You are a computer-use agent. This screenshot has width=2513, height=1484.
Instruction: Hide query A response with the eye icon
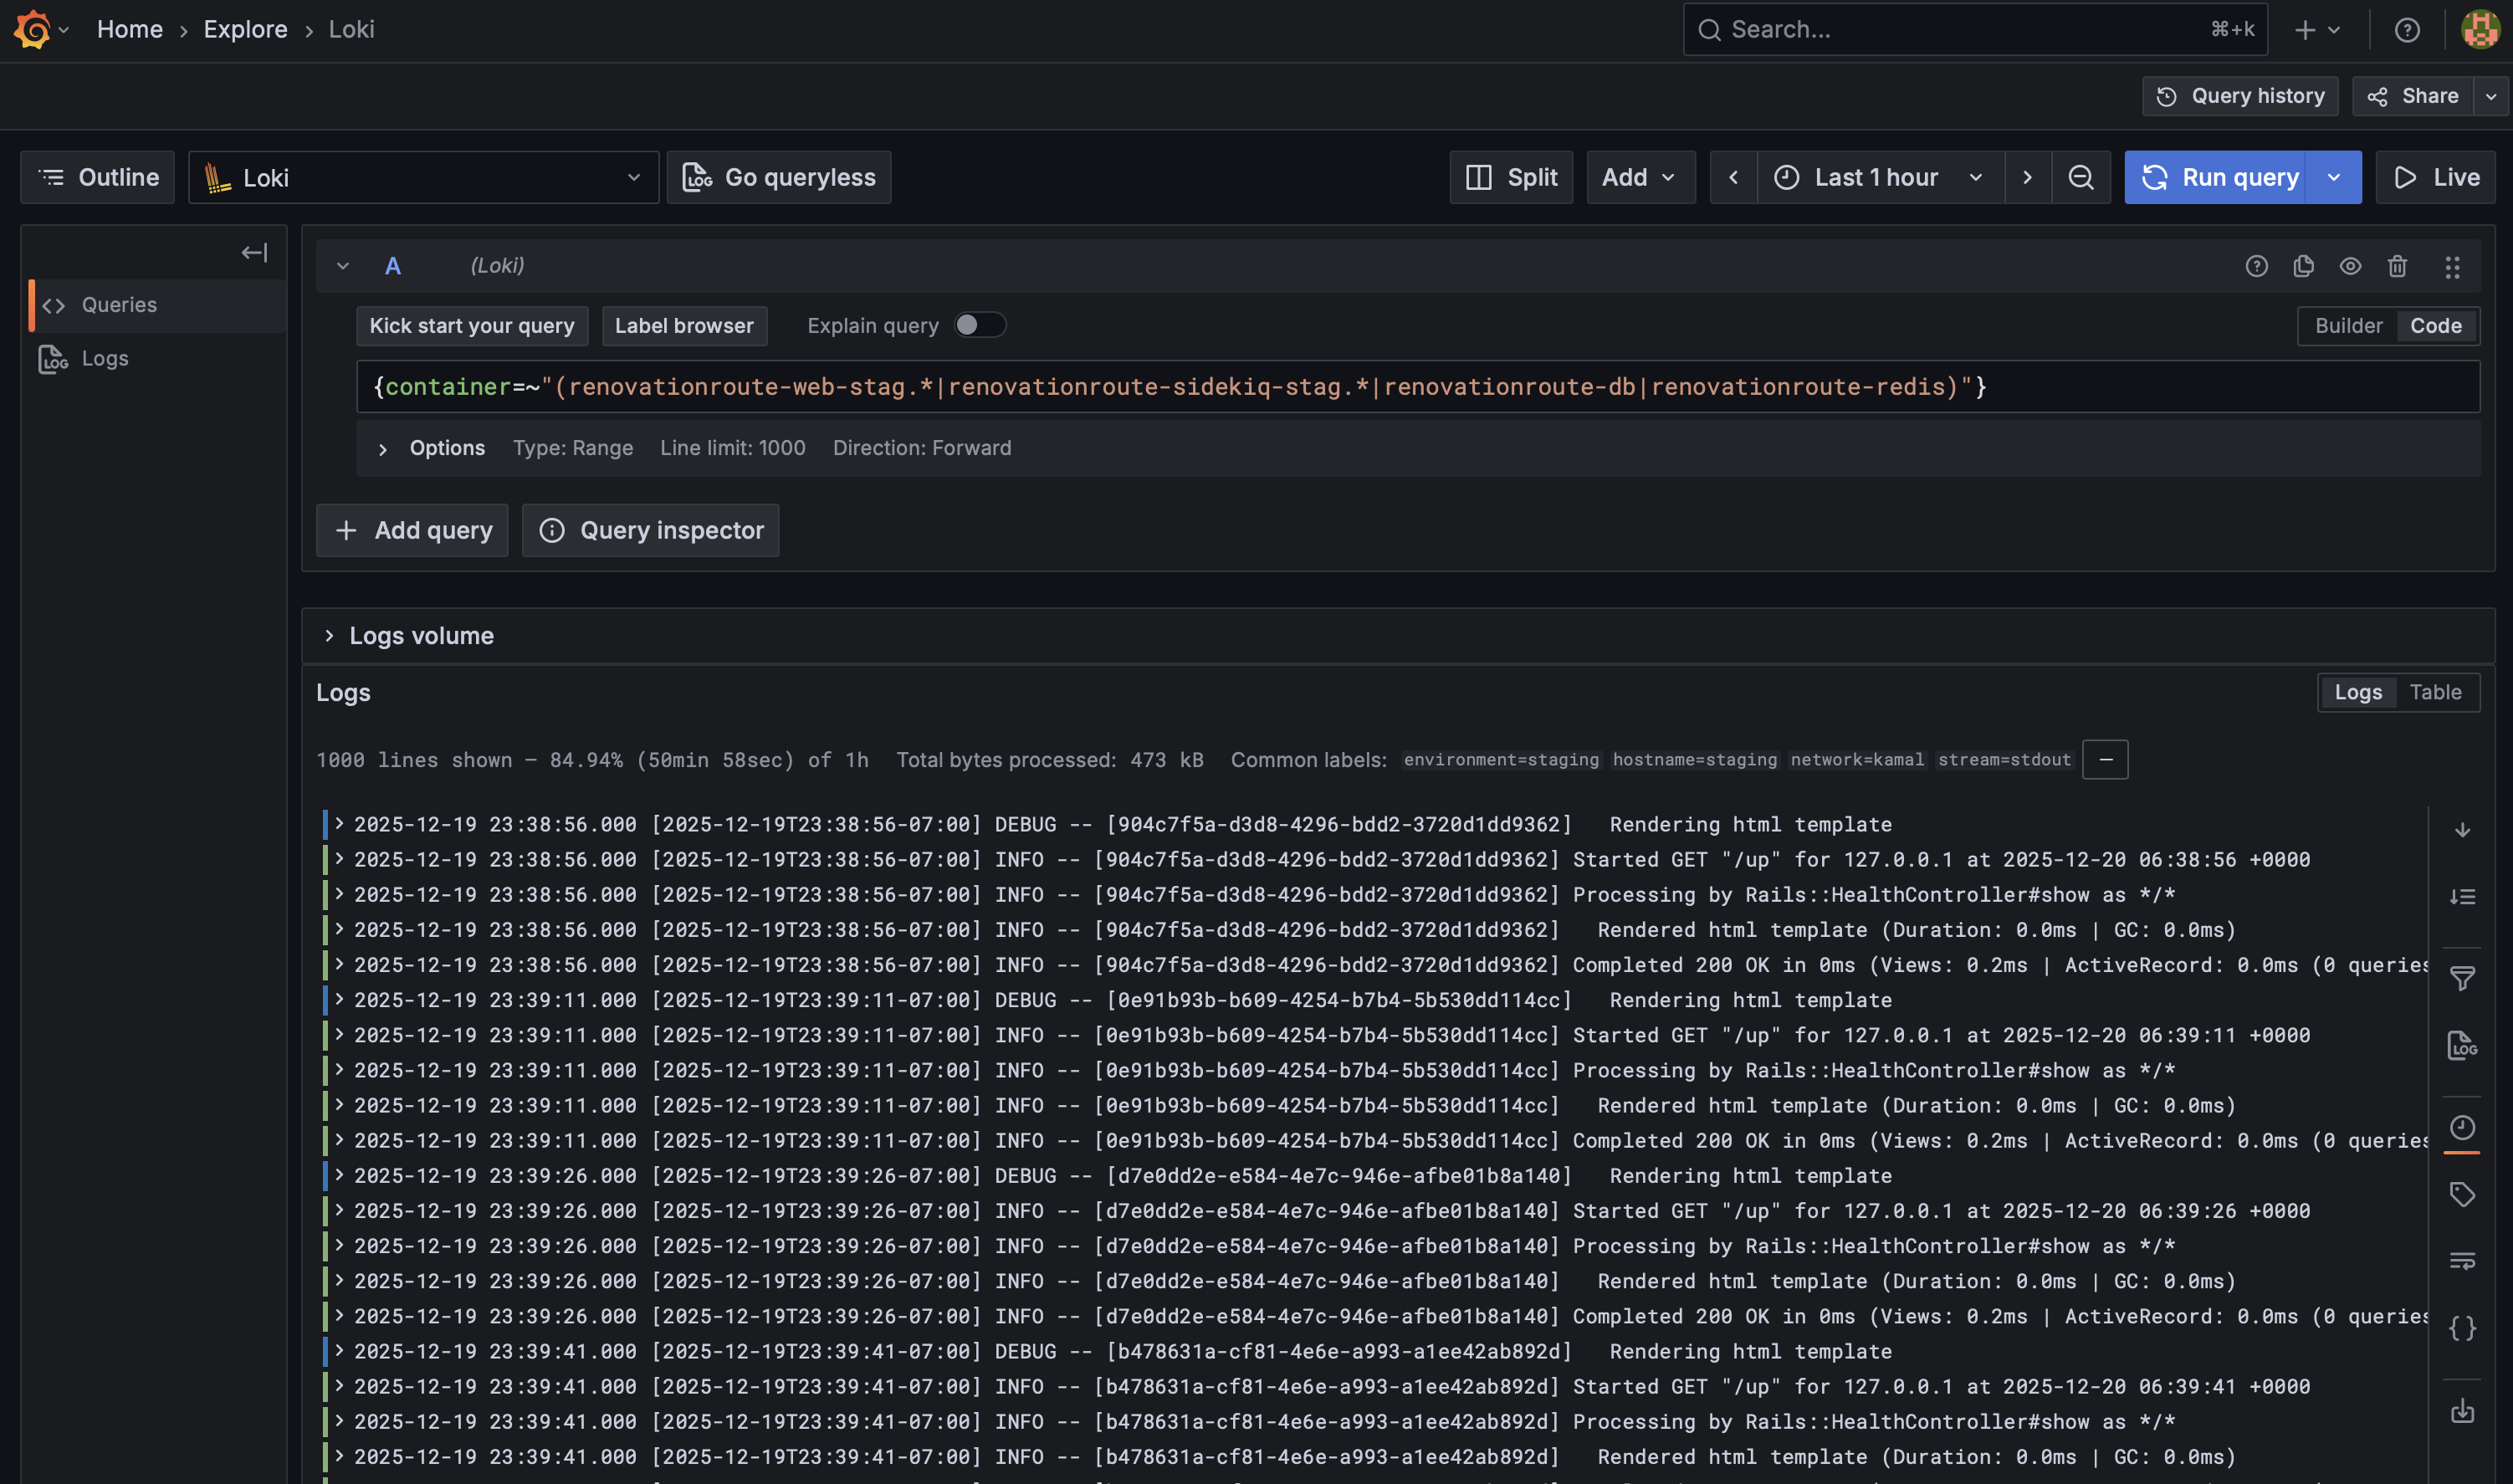[x=2350, y=266]
